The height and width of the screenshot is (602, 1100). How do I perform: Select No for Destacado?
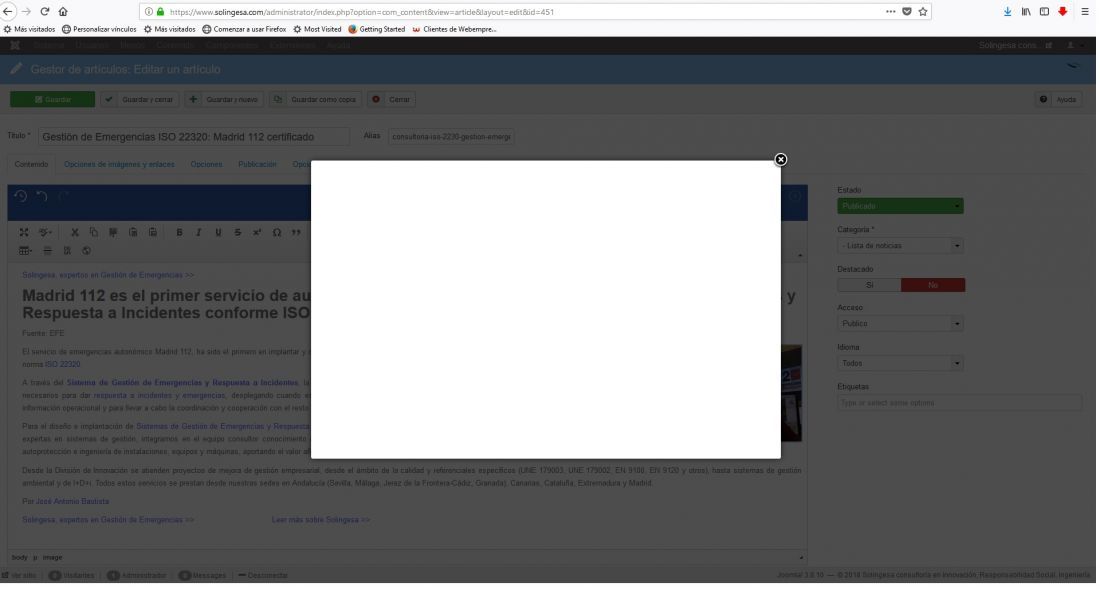pyautogui.click(x=933, y=285)
